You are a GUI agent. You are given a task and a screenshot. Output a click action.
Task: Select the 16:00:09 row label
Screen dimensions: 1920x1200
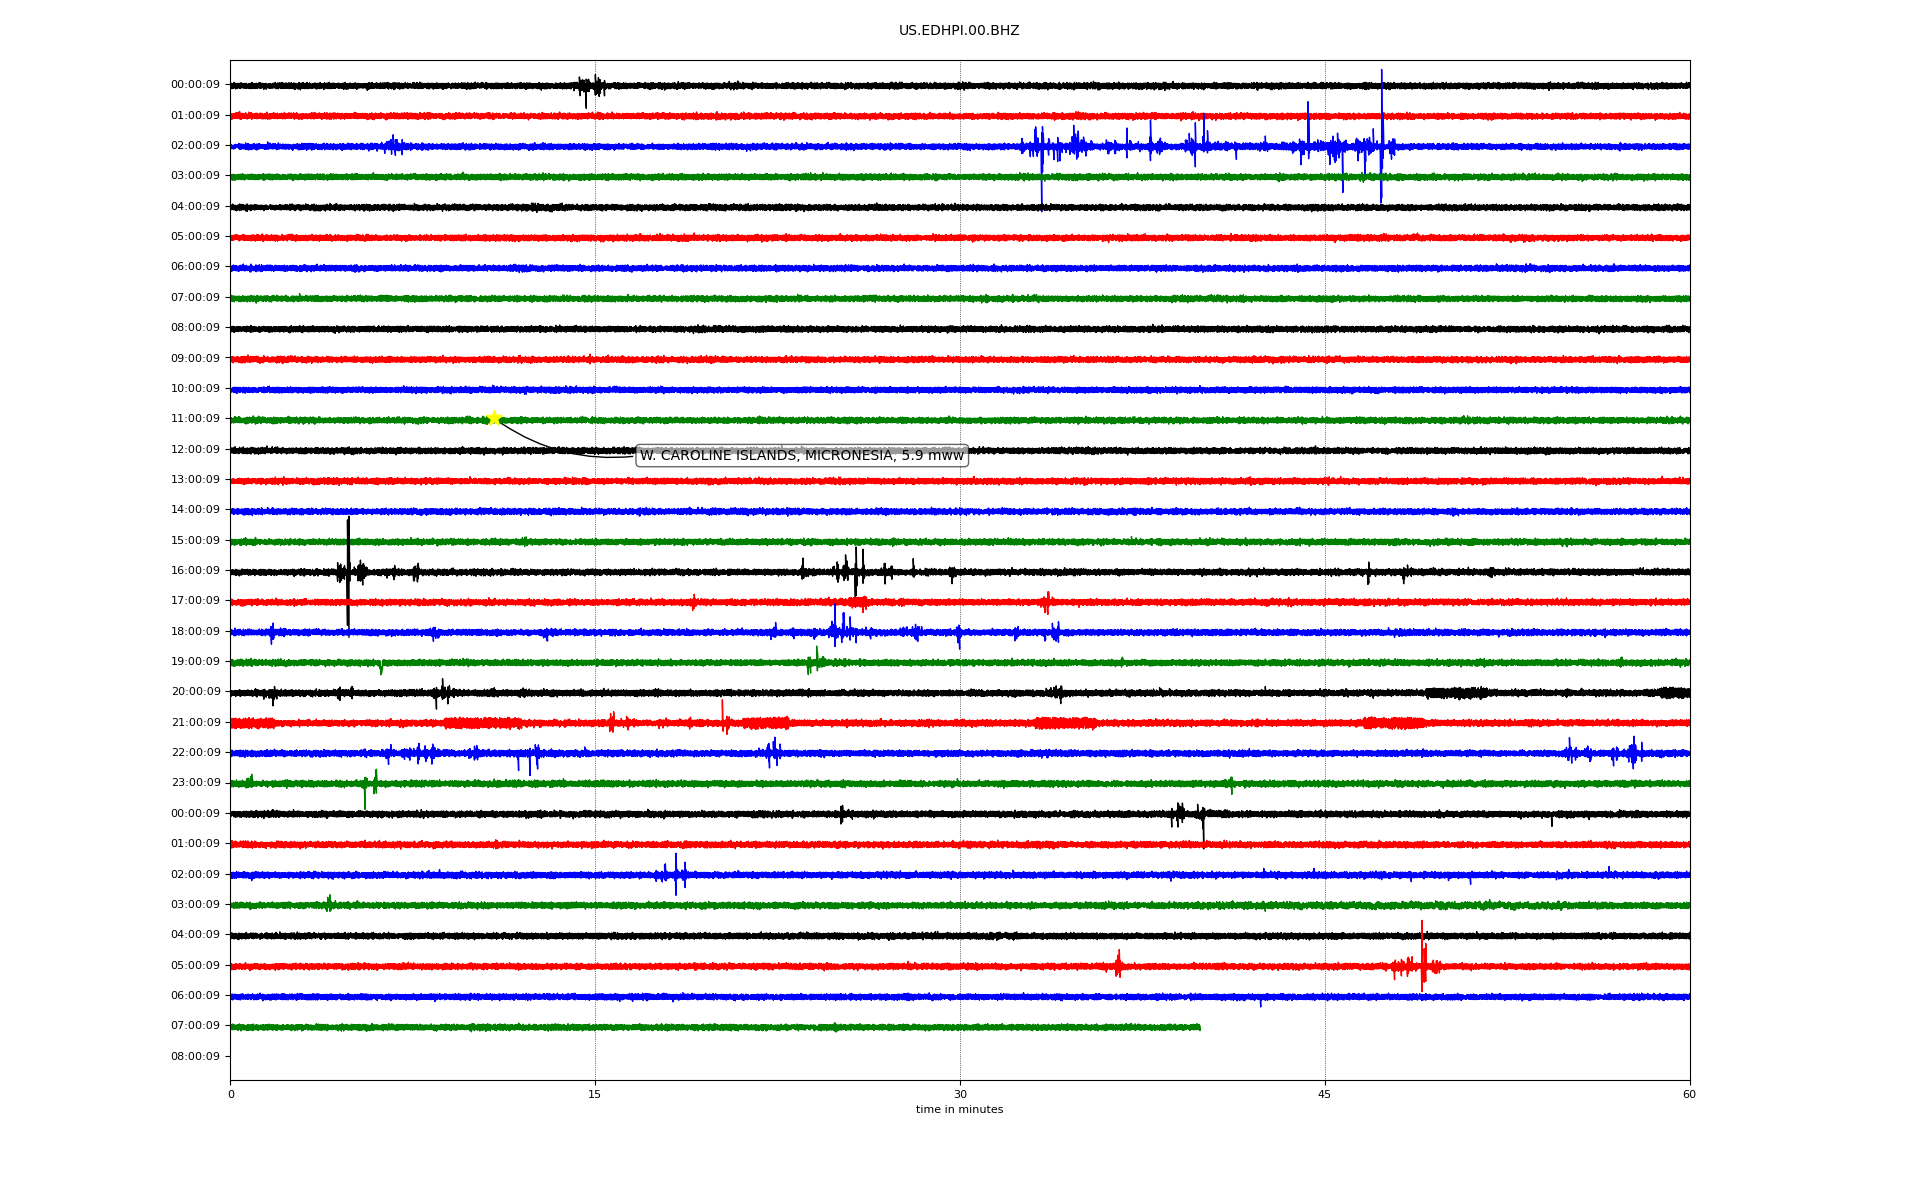pos(195,571)
